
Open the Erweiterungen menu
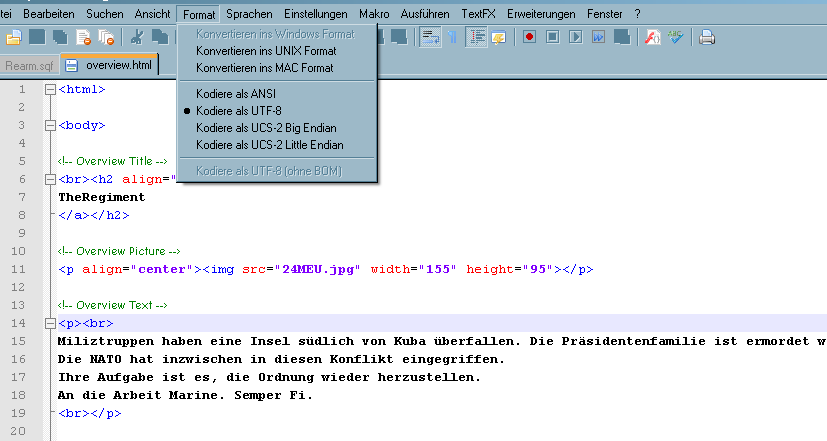pos(541,14)
